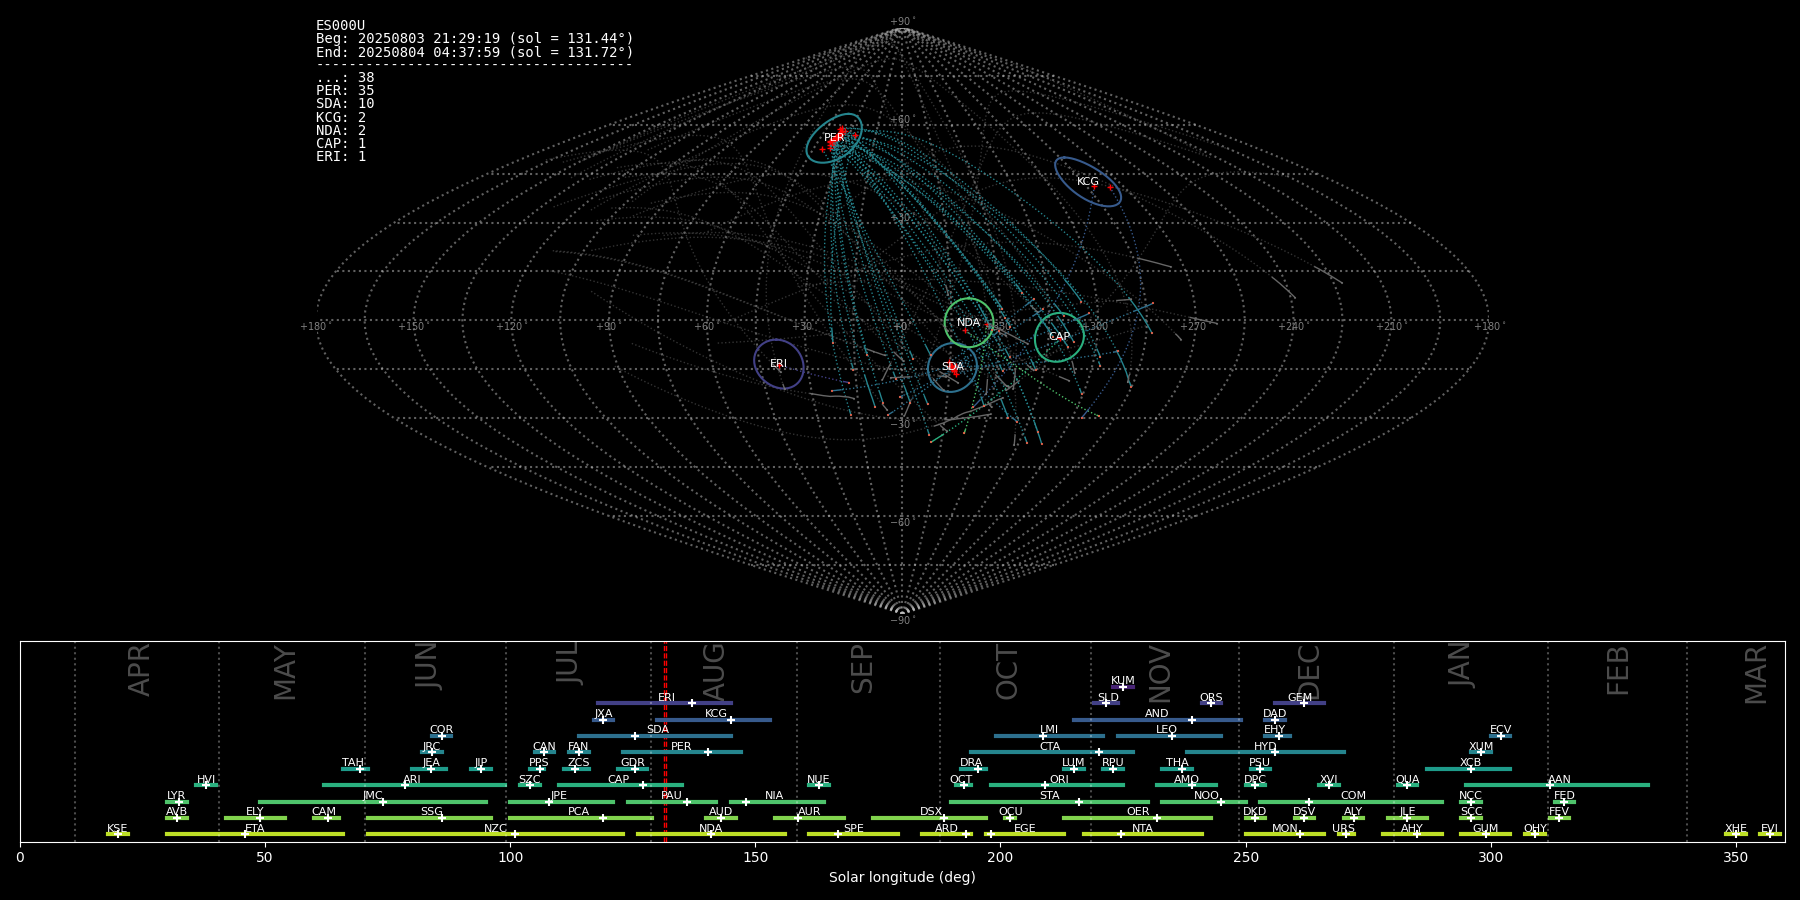Click the 'SDA: 10' legend count line
This screenshot has width=1800, height=900.
(345, 104)
